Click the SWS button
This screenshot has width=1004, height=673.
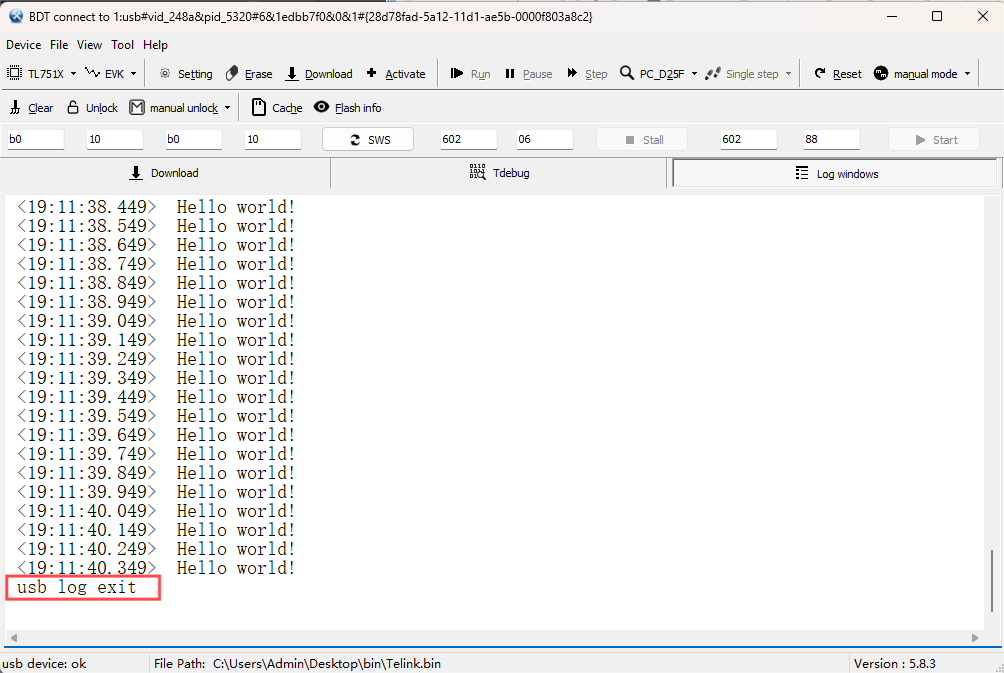(368, 140)
